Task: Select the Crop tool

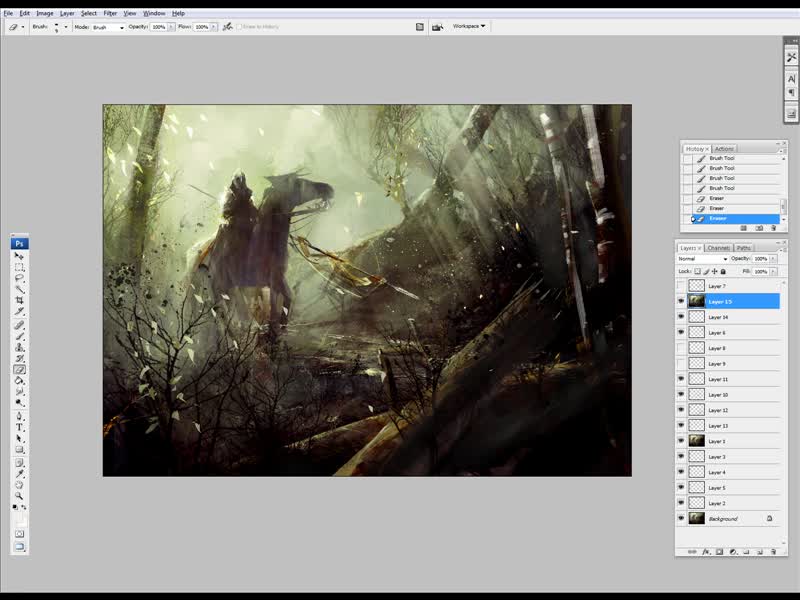Action: [x=19, y=300]
